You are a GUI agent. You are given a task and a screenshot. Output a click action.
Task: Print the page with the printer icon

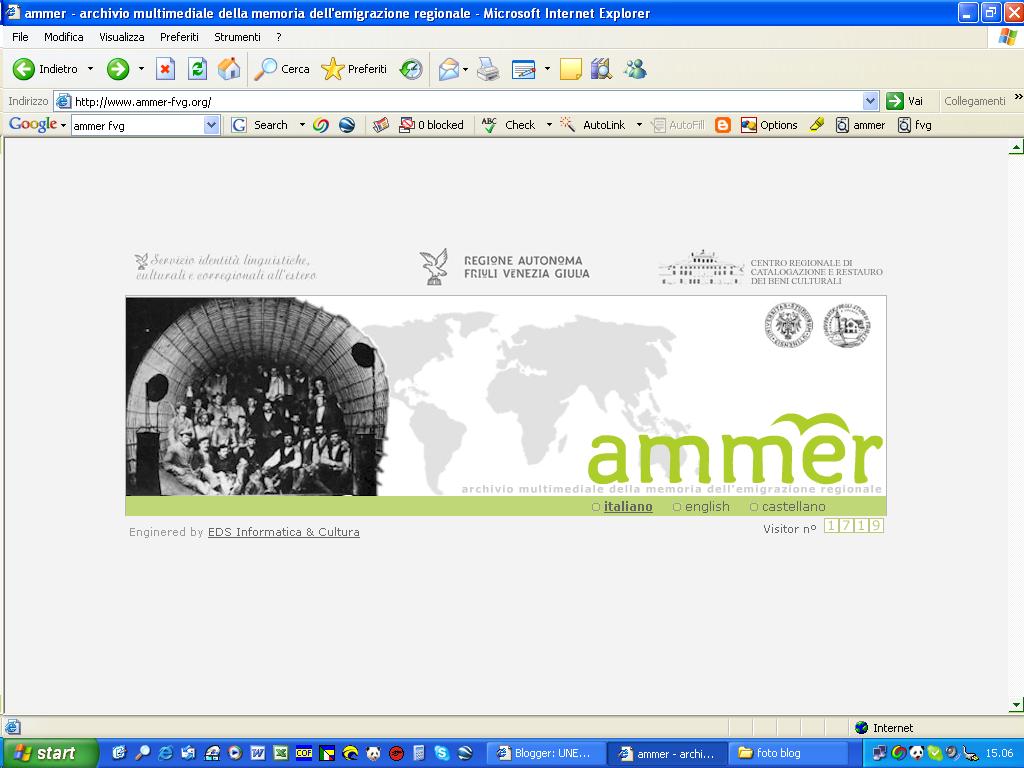click(x=488, y=69)
